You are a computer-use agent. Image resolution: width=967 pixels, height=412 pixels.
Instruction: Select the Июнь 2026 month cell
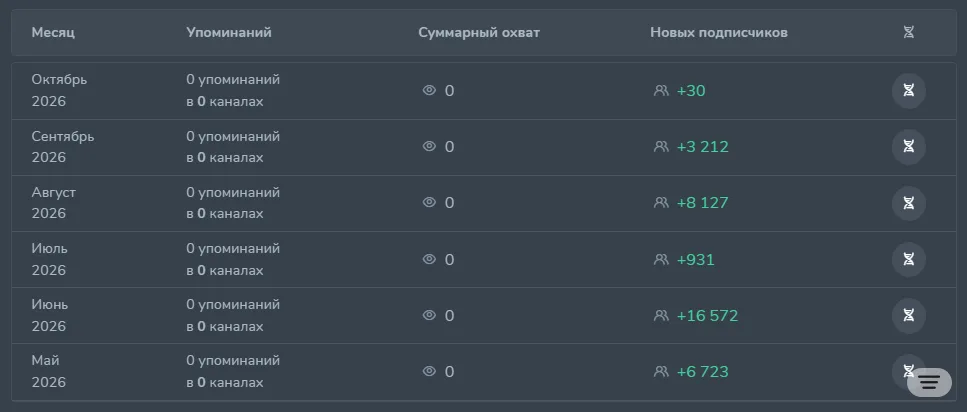click(50, 315)
